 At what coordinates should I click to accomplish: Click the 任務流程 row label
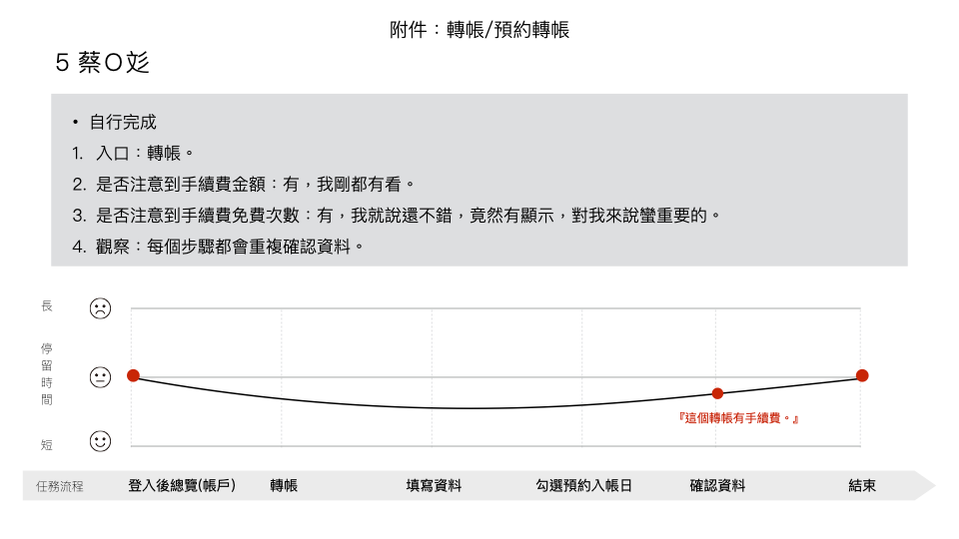click(x=59, y=486)
